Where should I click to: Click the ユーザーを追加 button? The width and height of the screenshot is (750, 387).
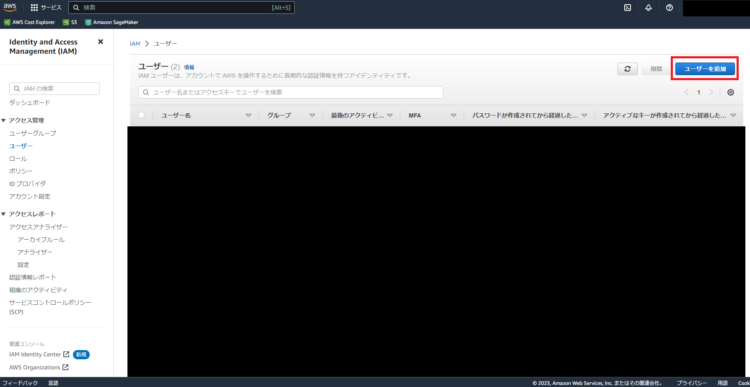(x=705, y=69)
